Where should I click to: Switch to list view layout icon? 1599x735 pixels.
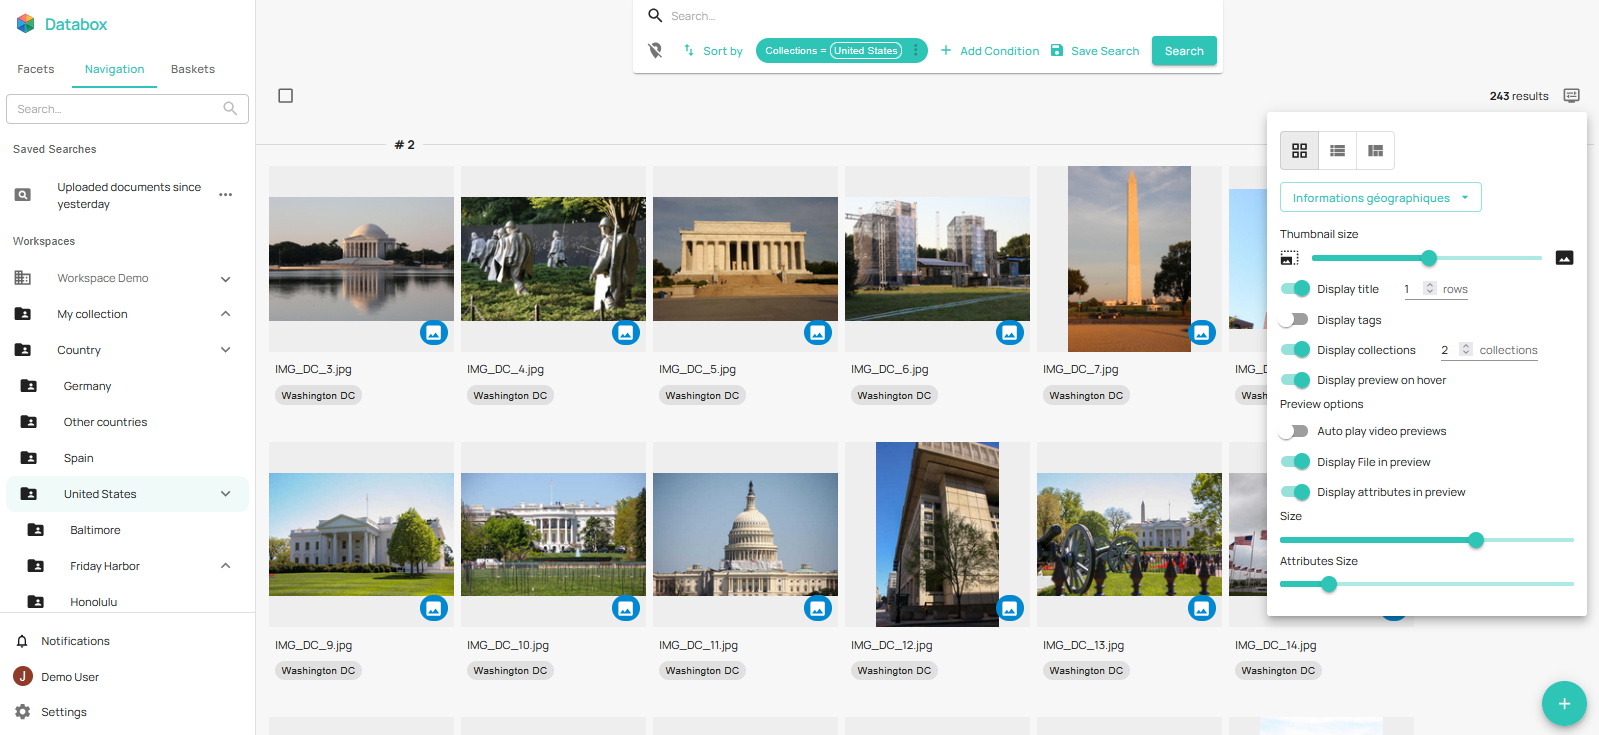1337,151
